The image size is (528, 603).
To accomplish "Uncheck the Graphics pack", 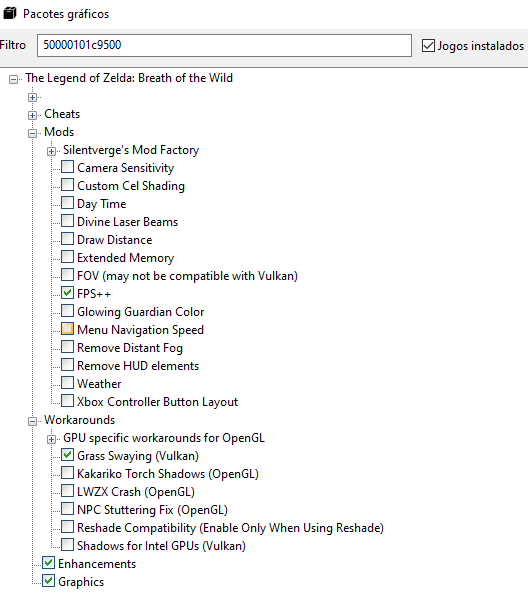I will tap(48, 581).
